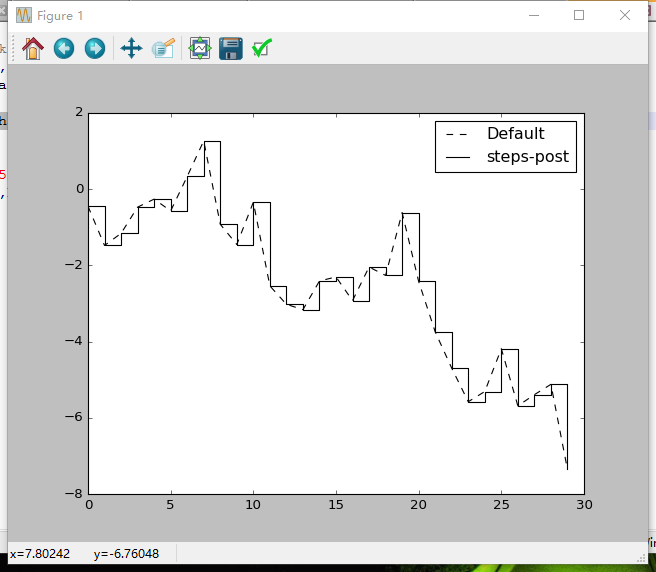
Task: Save the figure with the floppy disk icon
Action: point(231,49)
